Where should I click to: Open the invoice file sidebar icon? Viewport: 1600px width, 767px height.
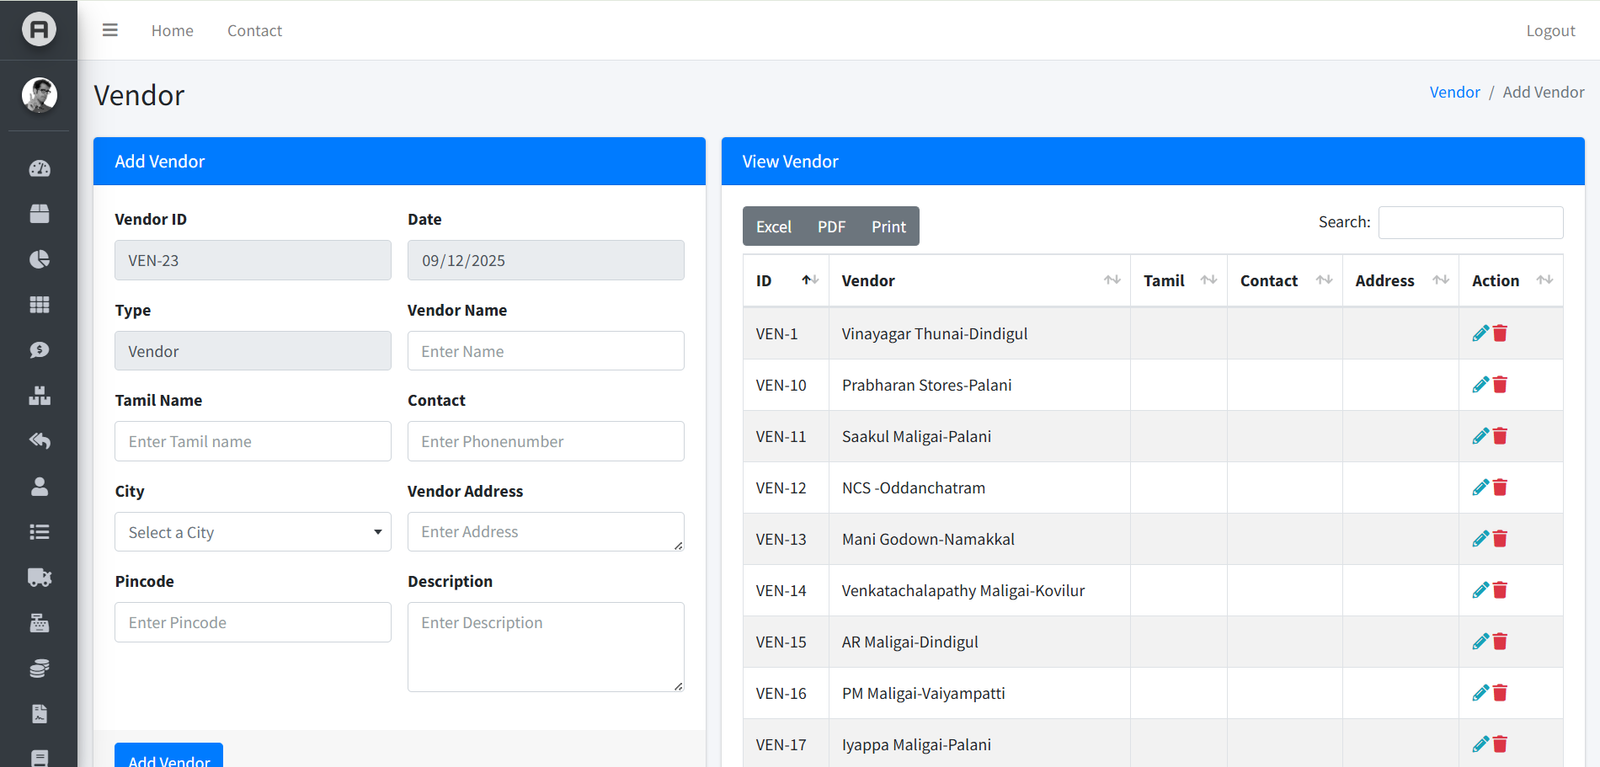point(39,714)
